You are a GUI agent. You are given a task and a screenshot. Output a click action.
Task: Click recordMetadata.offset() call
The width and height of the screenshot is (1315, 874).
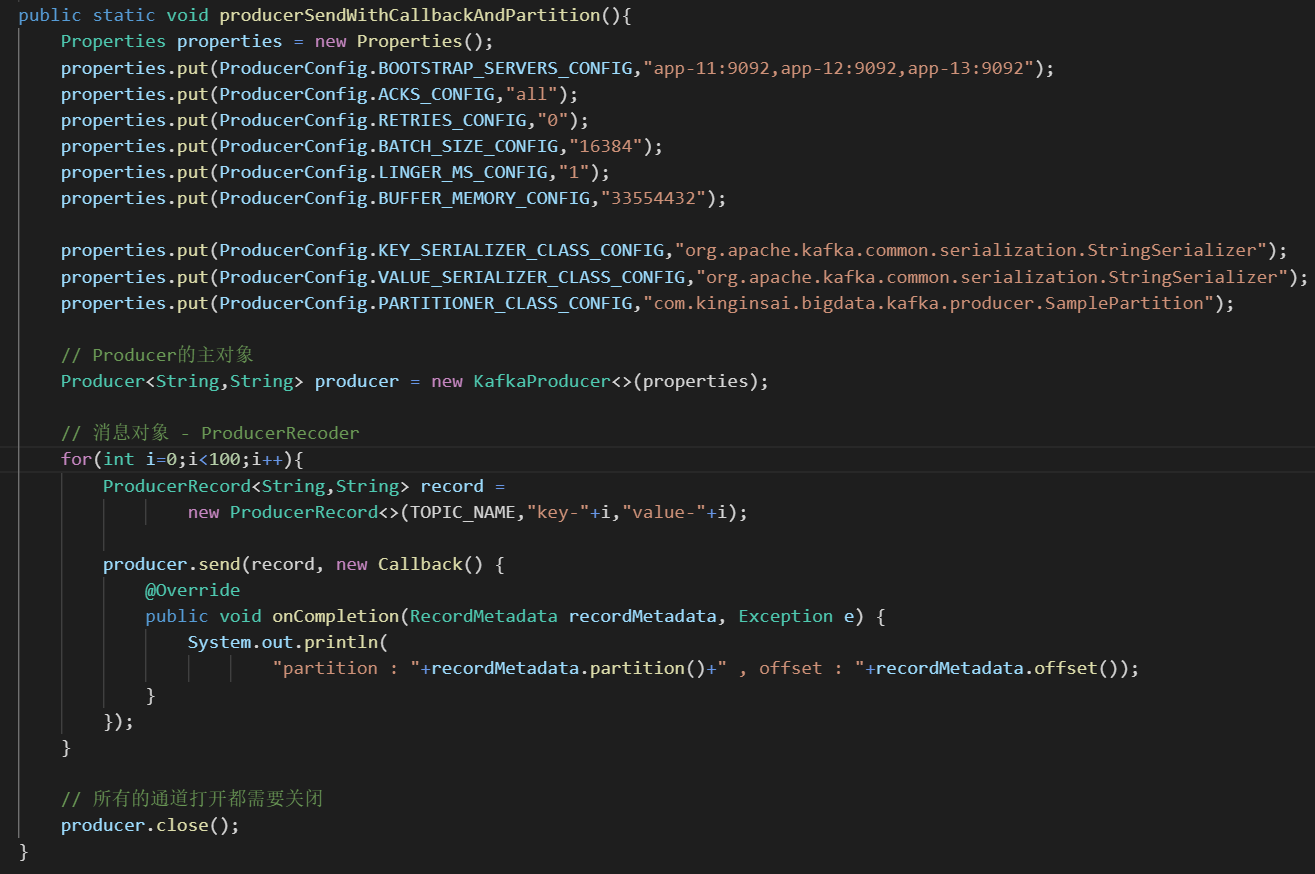[x=996, y=668]
